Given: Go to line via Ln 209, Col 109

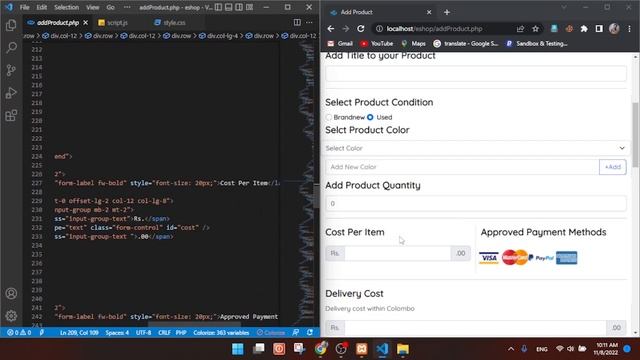Looking at the screenshot, I should click(79, 333).
